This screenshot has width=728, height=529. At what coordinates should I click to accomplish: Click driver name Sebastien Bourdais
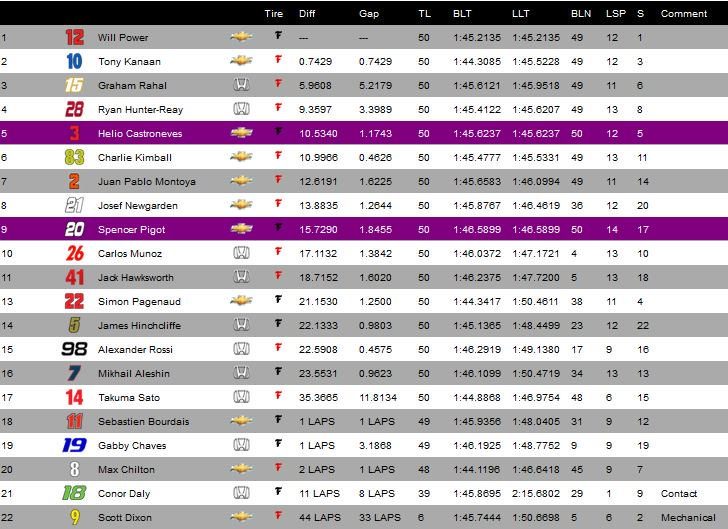[143, 422]
